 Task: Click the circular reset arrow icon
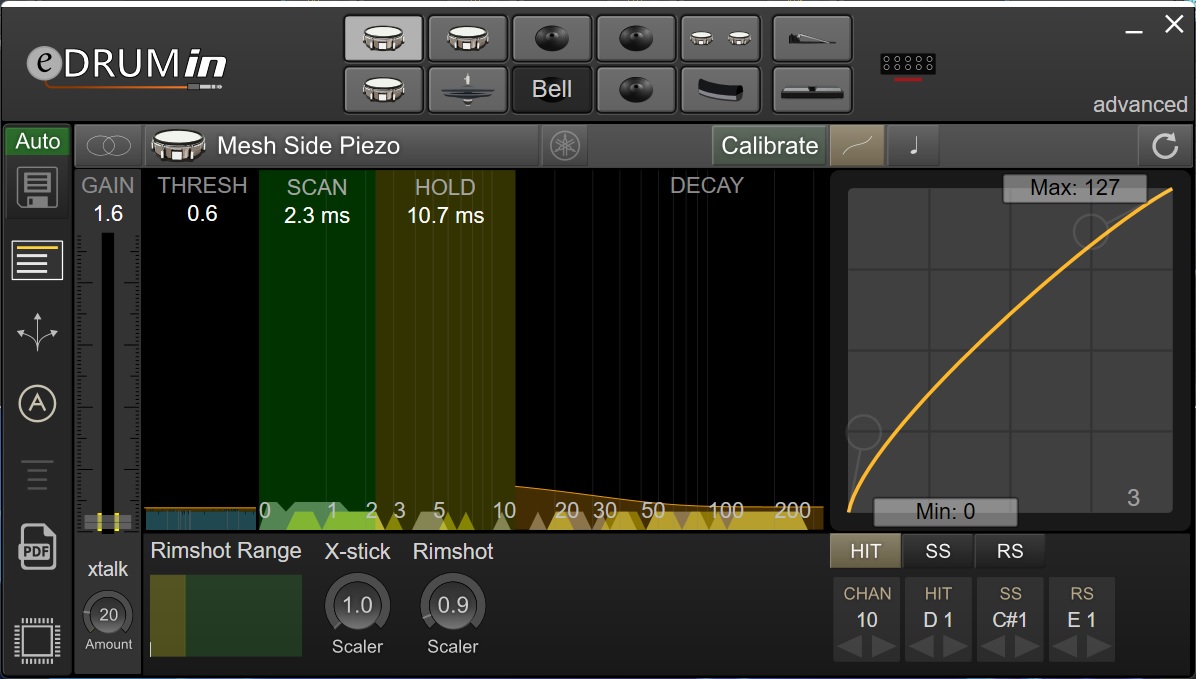1165,146
